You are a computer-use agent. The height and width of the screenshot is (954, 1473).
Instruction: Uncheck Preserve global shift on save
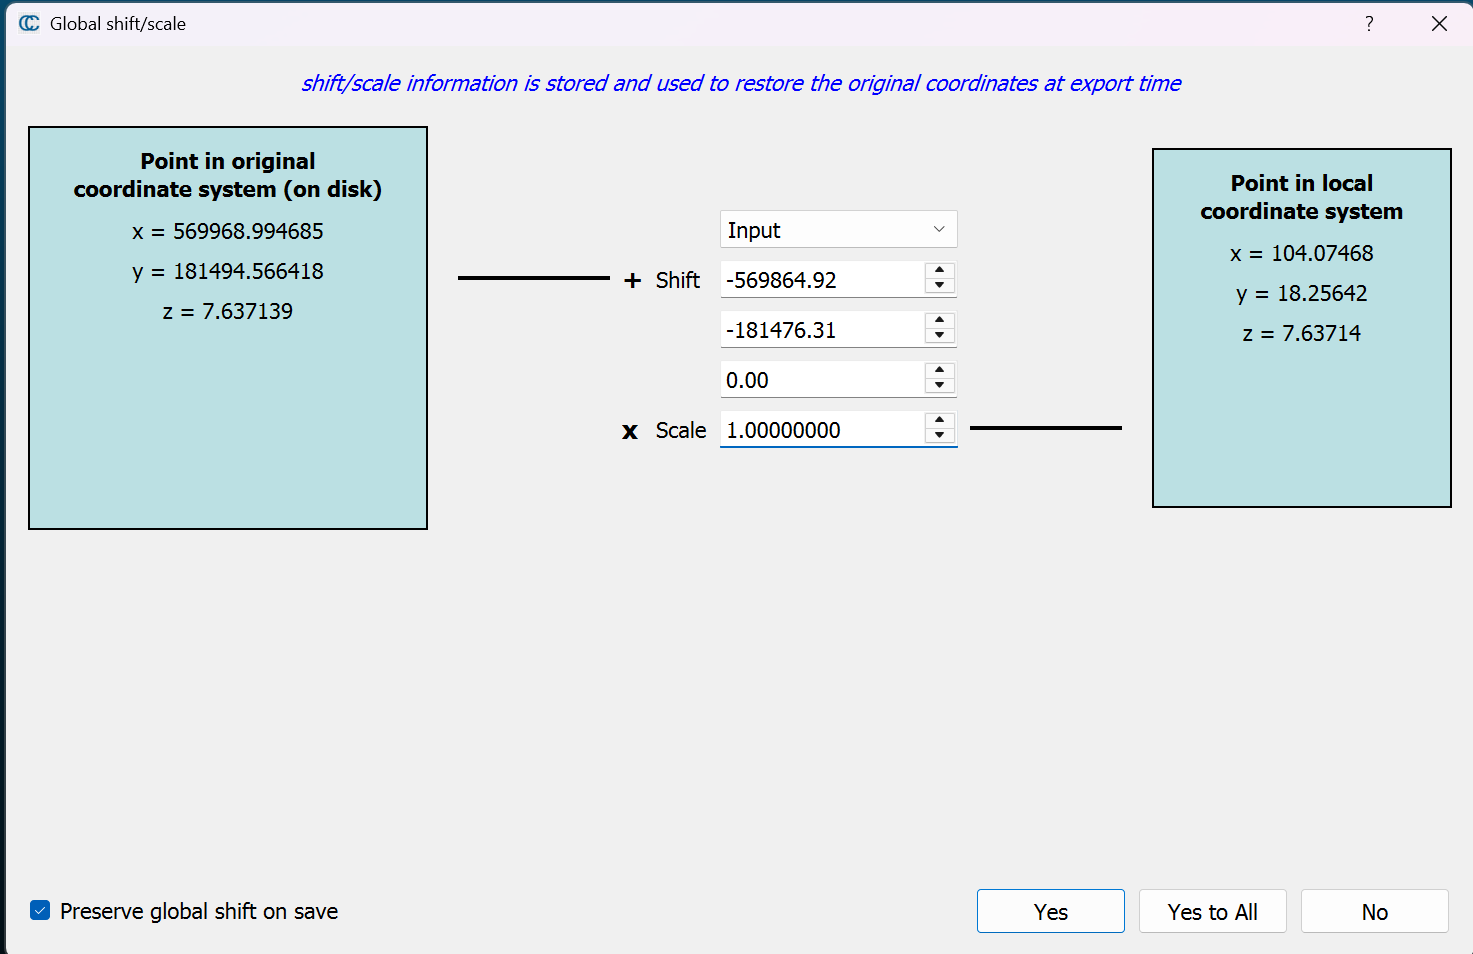tap(40, 910)
